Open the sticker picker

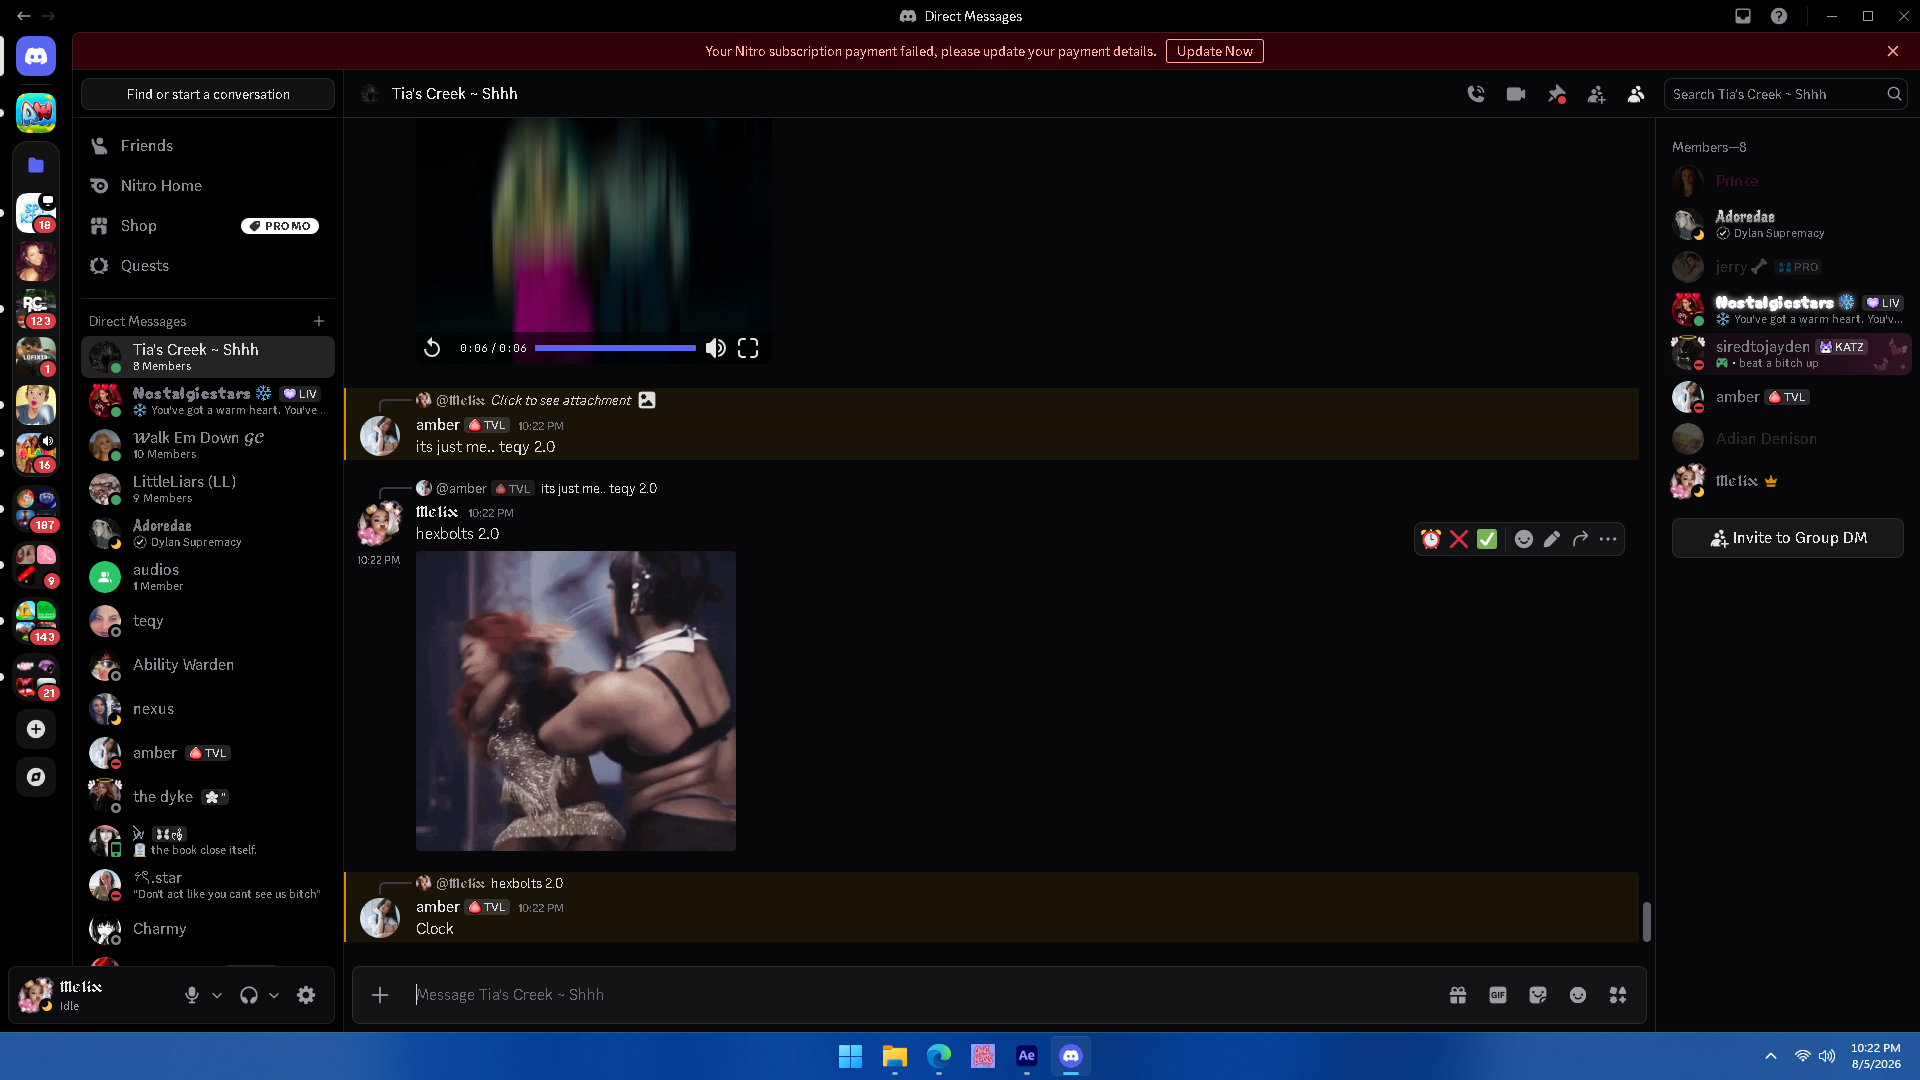[x=1538, y=995]
